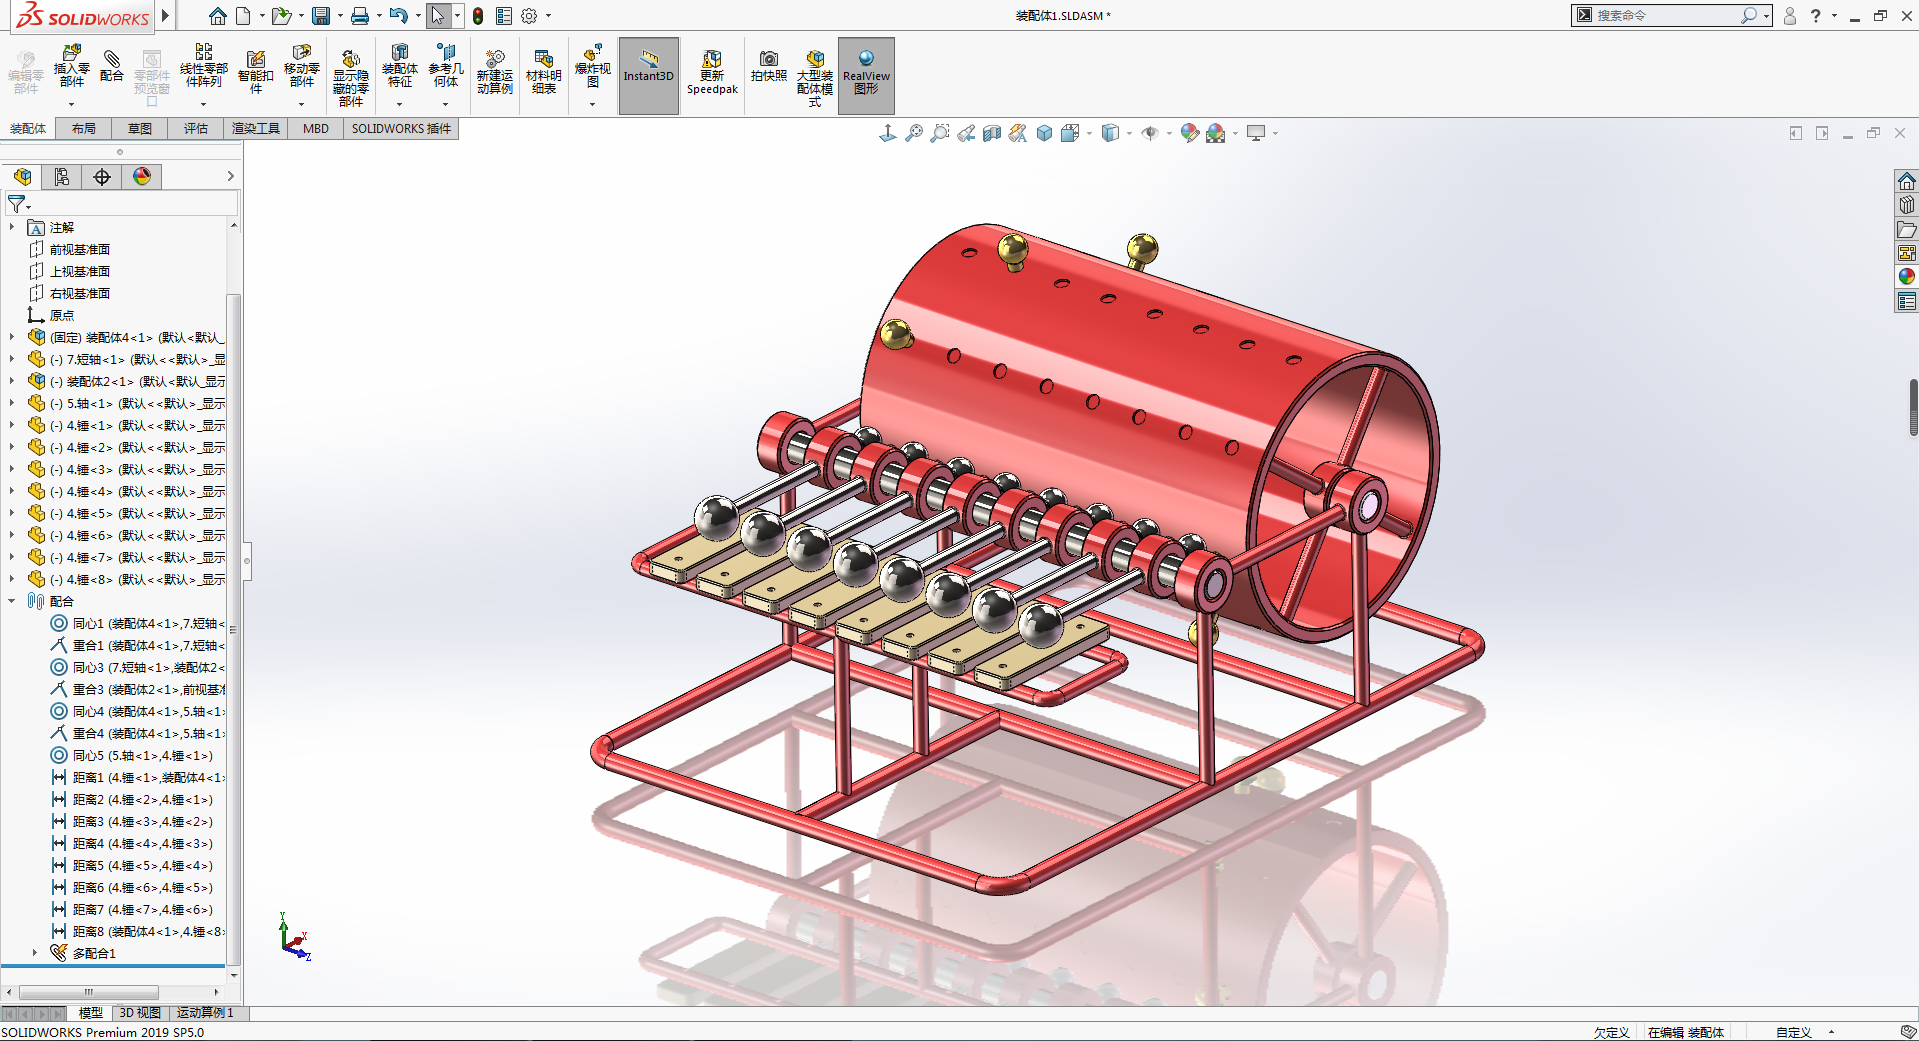This screenshot has height=1041, width=1919.
Task: Open the DisplayManager color ball tab
Action: click(142, 177)
